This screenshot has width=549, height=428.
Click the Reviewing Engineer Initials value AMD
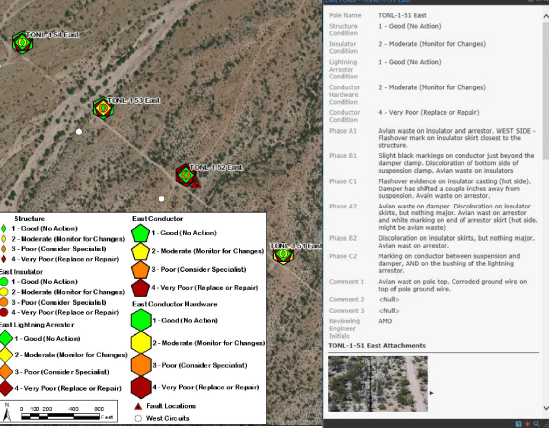(385, 321)
